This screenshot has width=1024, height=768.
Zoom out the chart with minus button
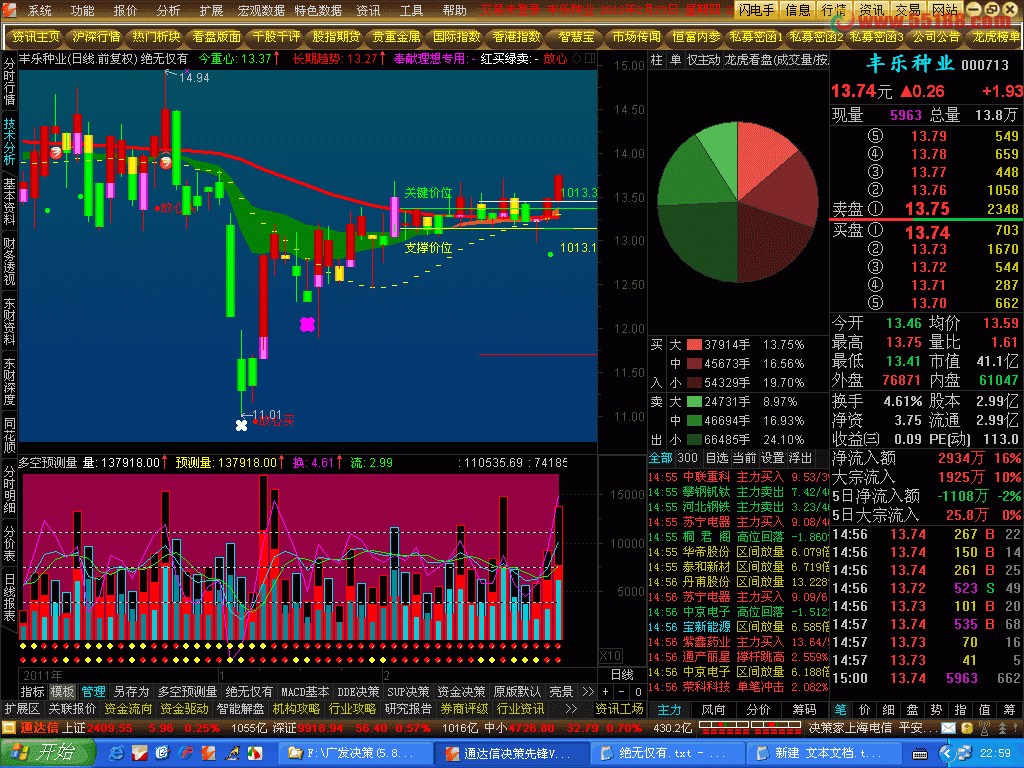click(x=621, y=692)
